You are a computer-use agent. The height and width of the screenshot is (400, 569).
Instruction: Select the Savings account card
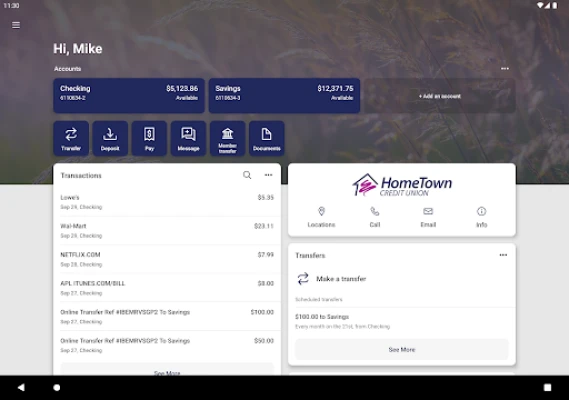pos(284,96)
